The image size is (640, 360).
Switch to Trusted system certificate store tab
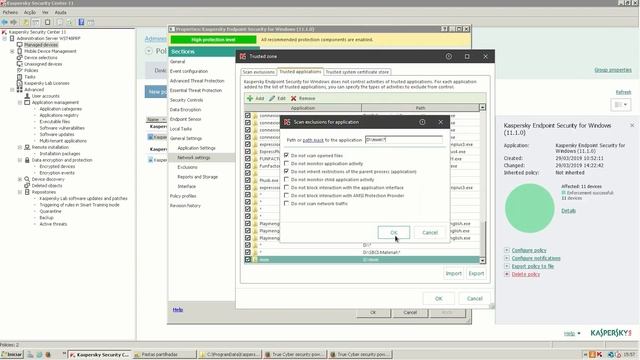pos(357,72)
